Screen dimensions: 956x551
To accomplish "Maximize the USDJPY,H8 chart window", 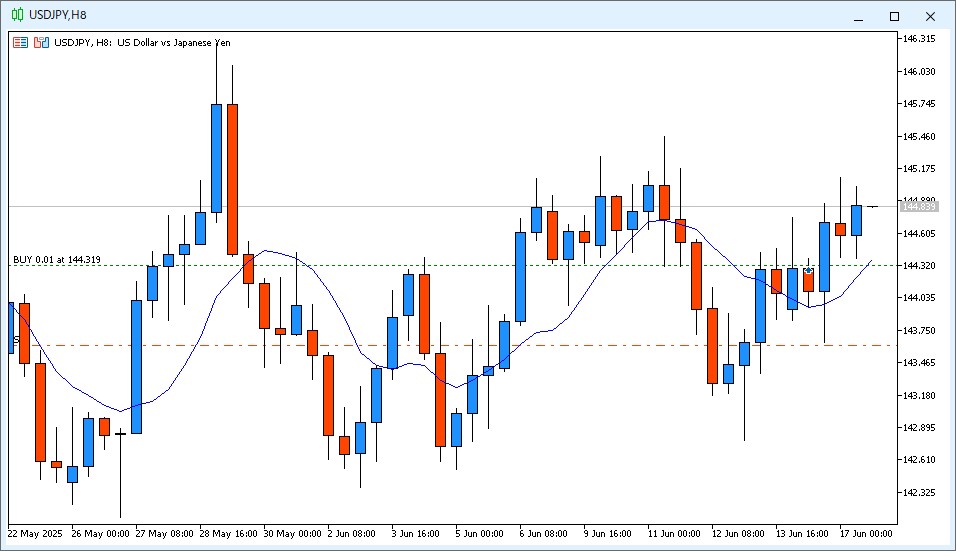I will tap(894, 16).
